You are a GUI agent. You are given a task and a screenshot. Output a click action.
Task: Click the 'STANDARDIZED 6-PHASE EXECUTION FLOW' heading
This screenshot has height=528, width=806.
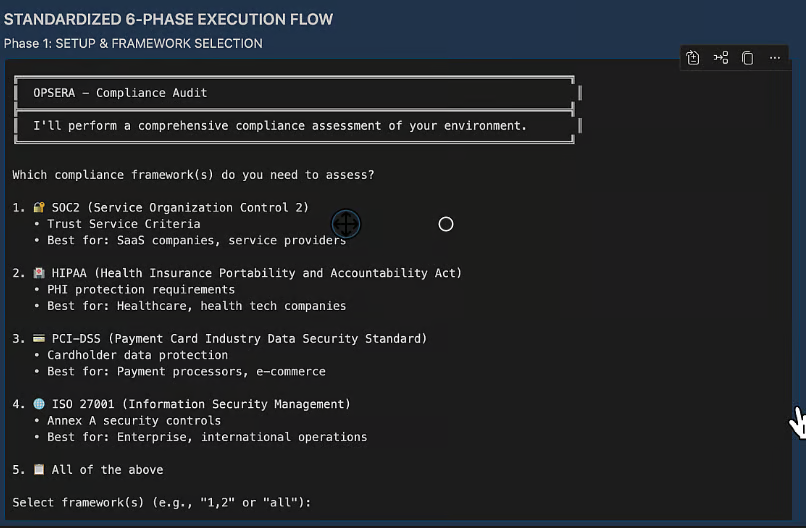[169, 20]
